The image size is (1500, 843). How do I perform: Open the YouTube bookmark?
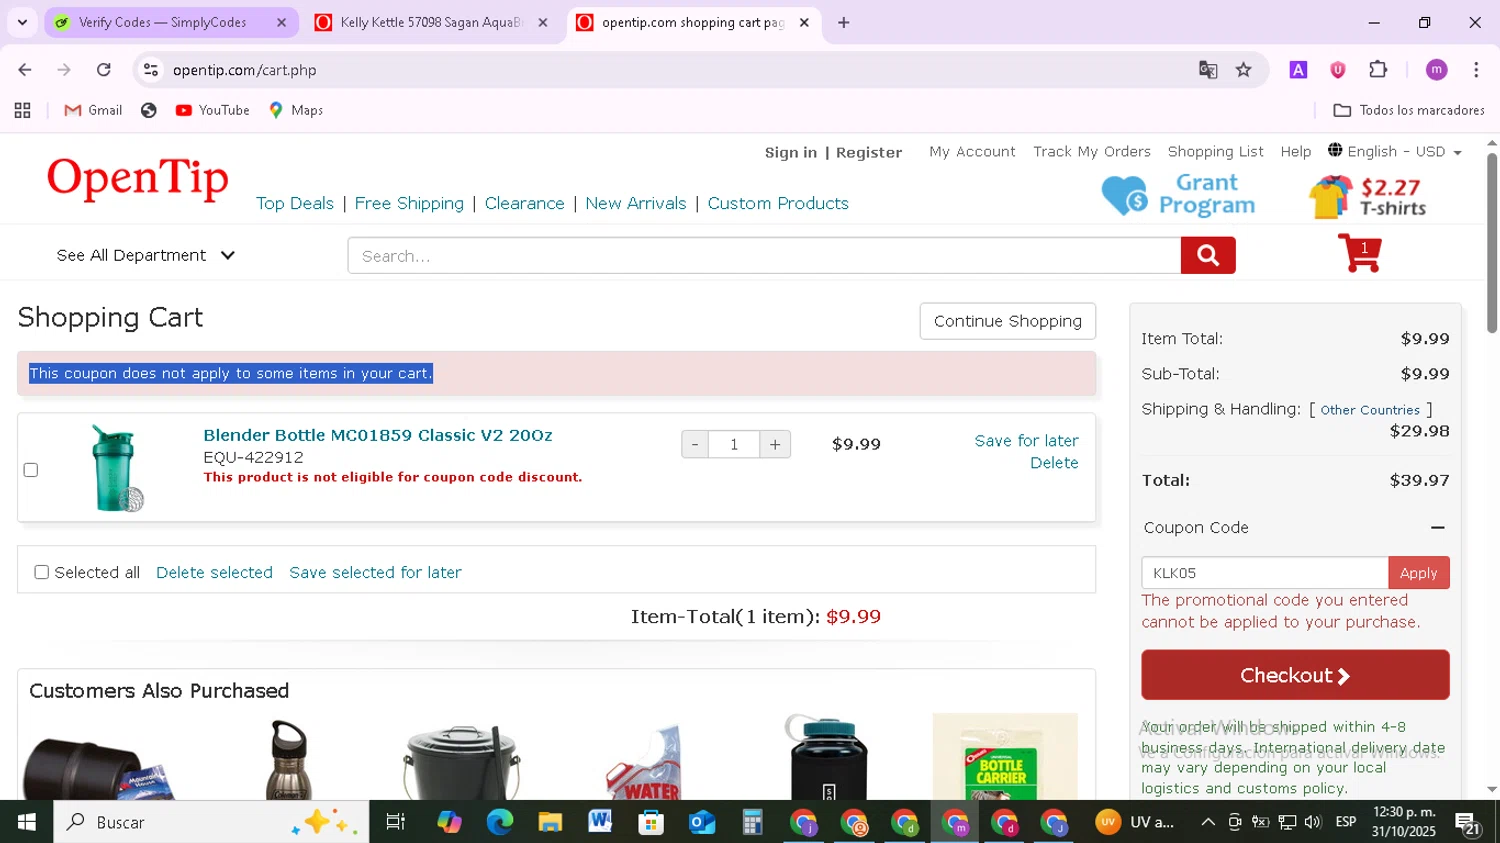(x=212, y=110)
